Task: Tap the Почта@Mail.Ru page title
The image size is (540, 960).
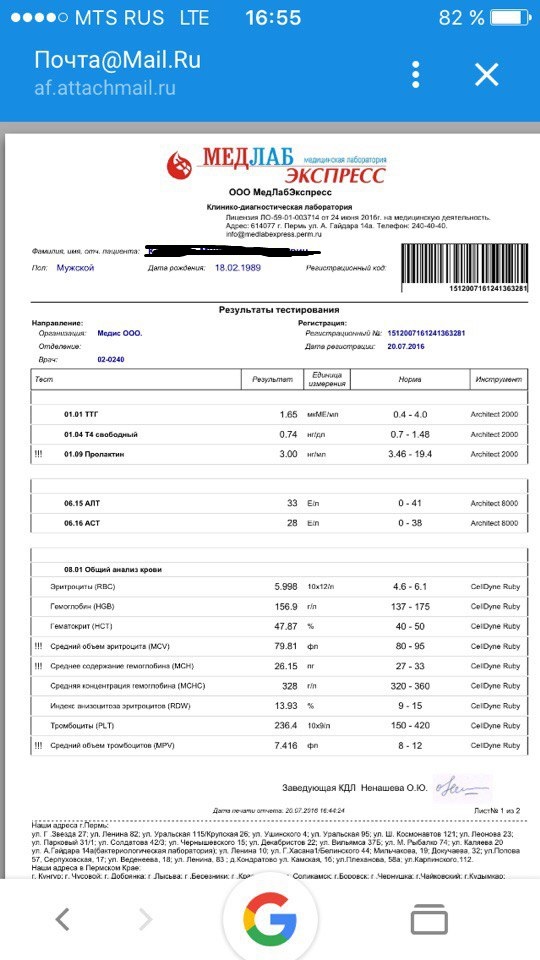Action: (x=117, y=60)
